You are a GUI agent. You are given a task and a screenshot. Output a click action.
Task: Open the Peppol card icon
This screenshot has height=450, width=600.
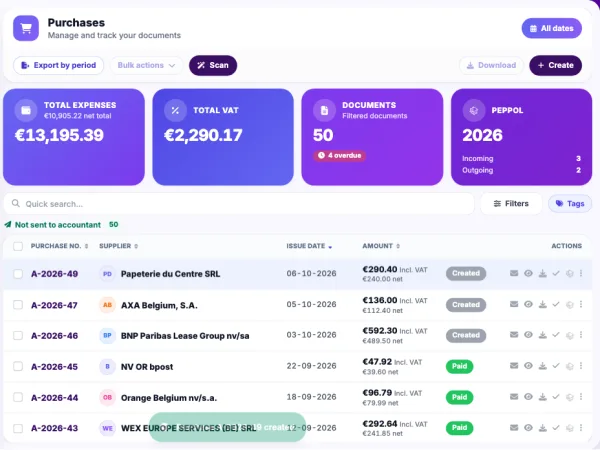[x=474, y=111]
